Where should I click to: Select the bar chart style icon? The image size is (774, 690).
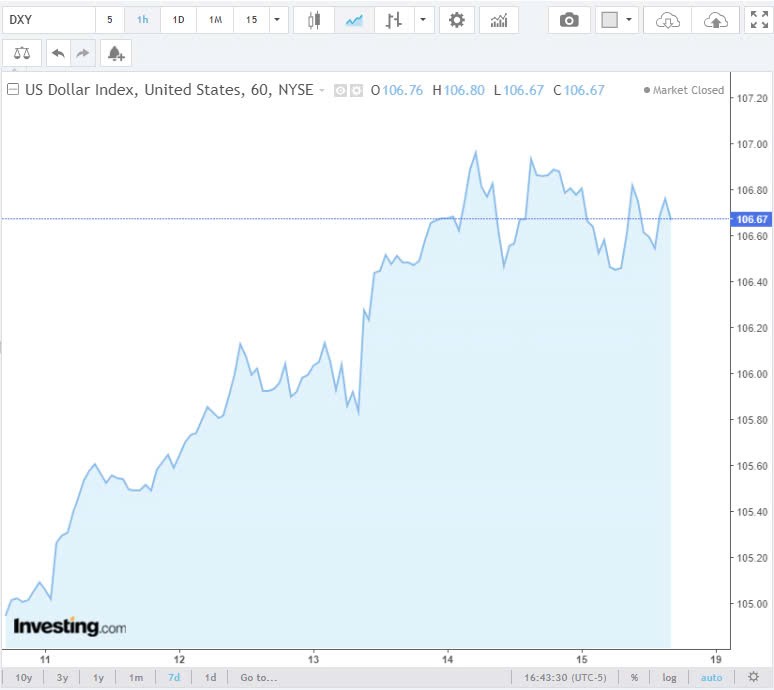(394, 20)
